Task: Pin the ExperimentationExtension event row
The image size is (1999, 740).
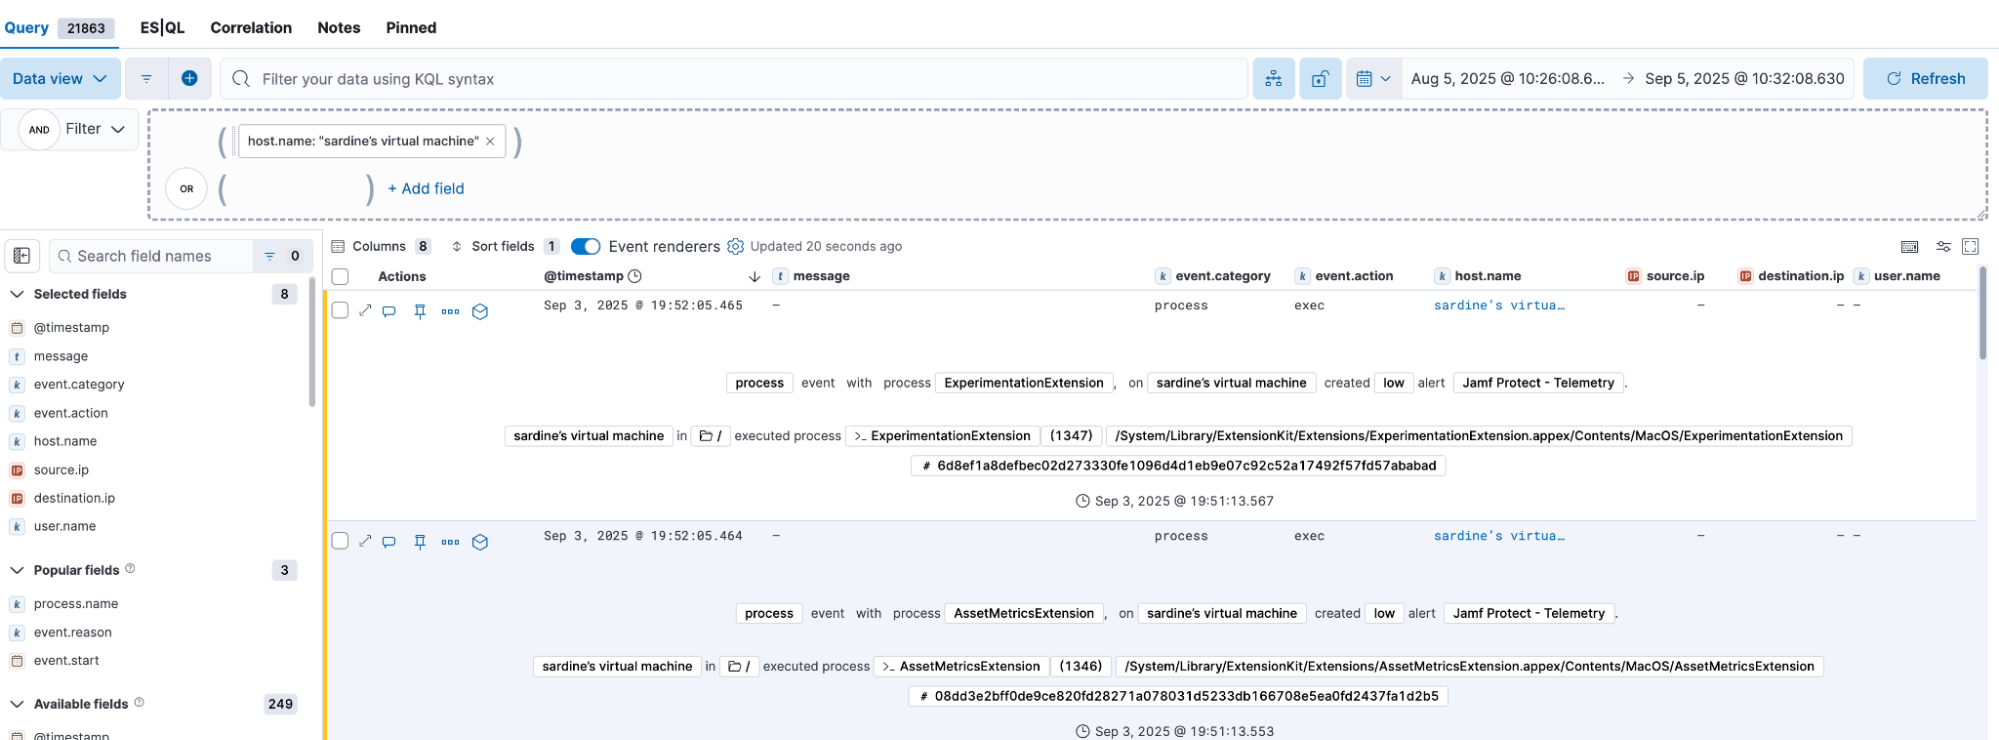Action: [x=420, y=311]
